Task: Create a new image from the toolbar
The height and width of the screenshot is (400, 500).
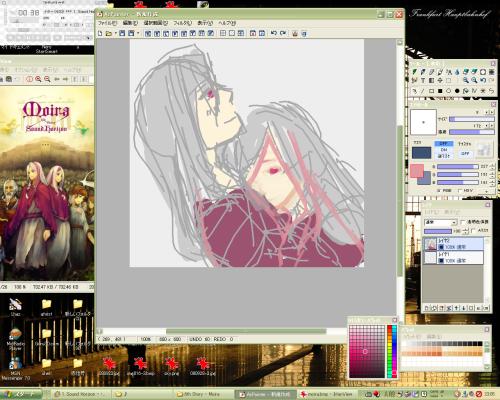Action: (x=100, y=33)
